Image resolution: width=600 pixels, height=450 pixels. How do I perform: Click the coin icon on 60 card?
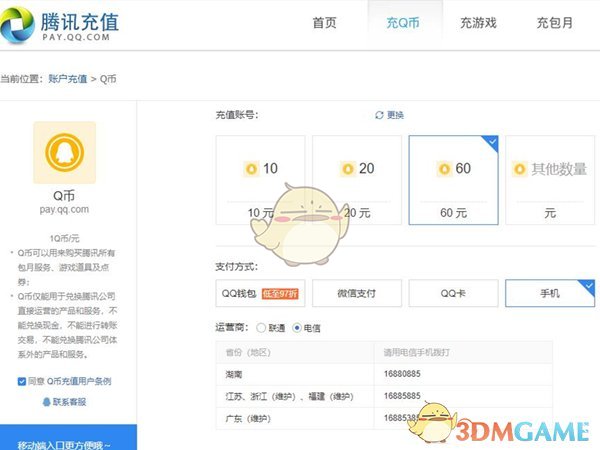[444, 169]
